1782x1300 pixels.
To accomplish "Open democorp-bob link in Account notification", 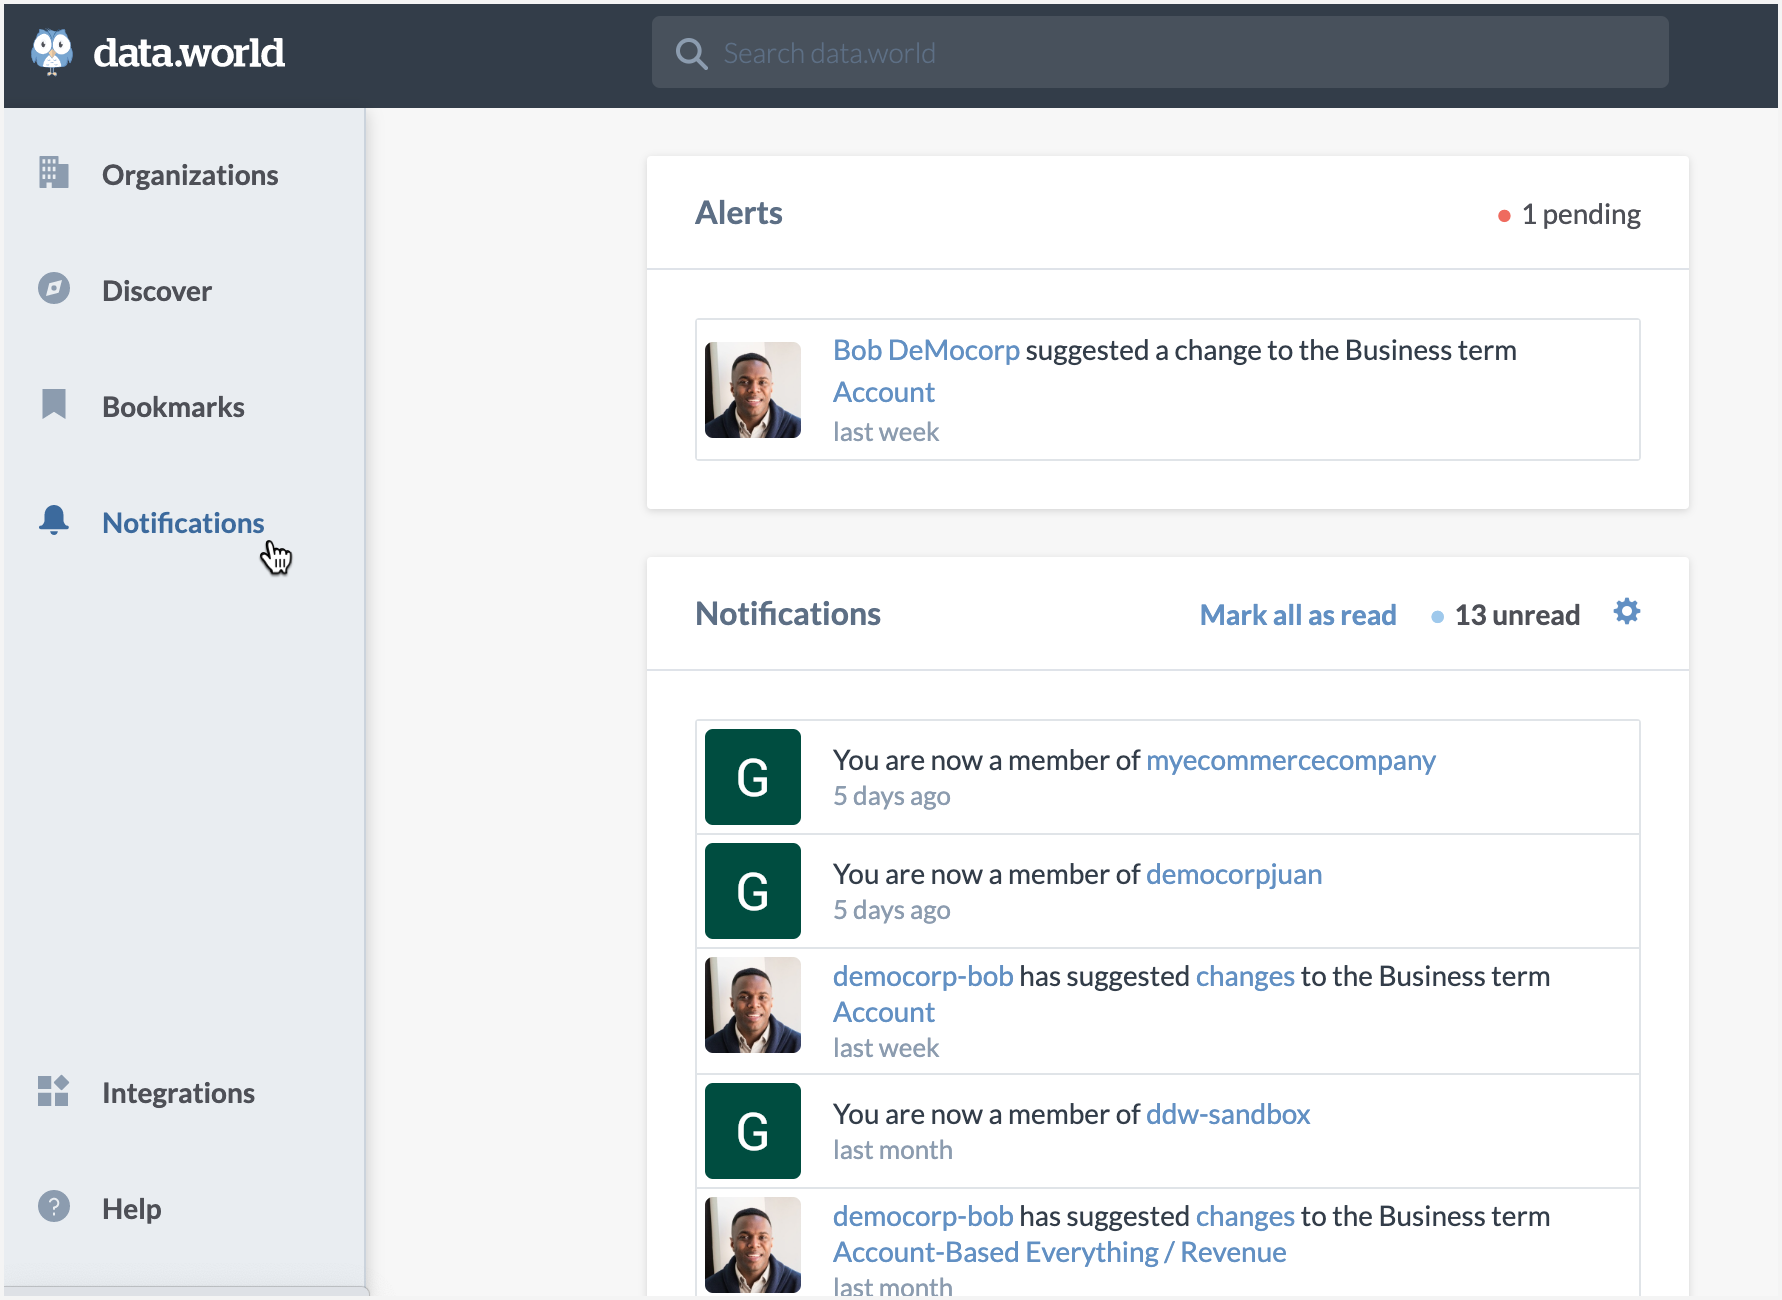I will [x=923, y=976].
